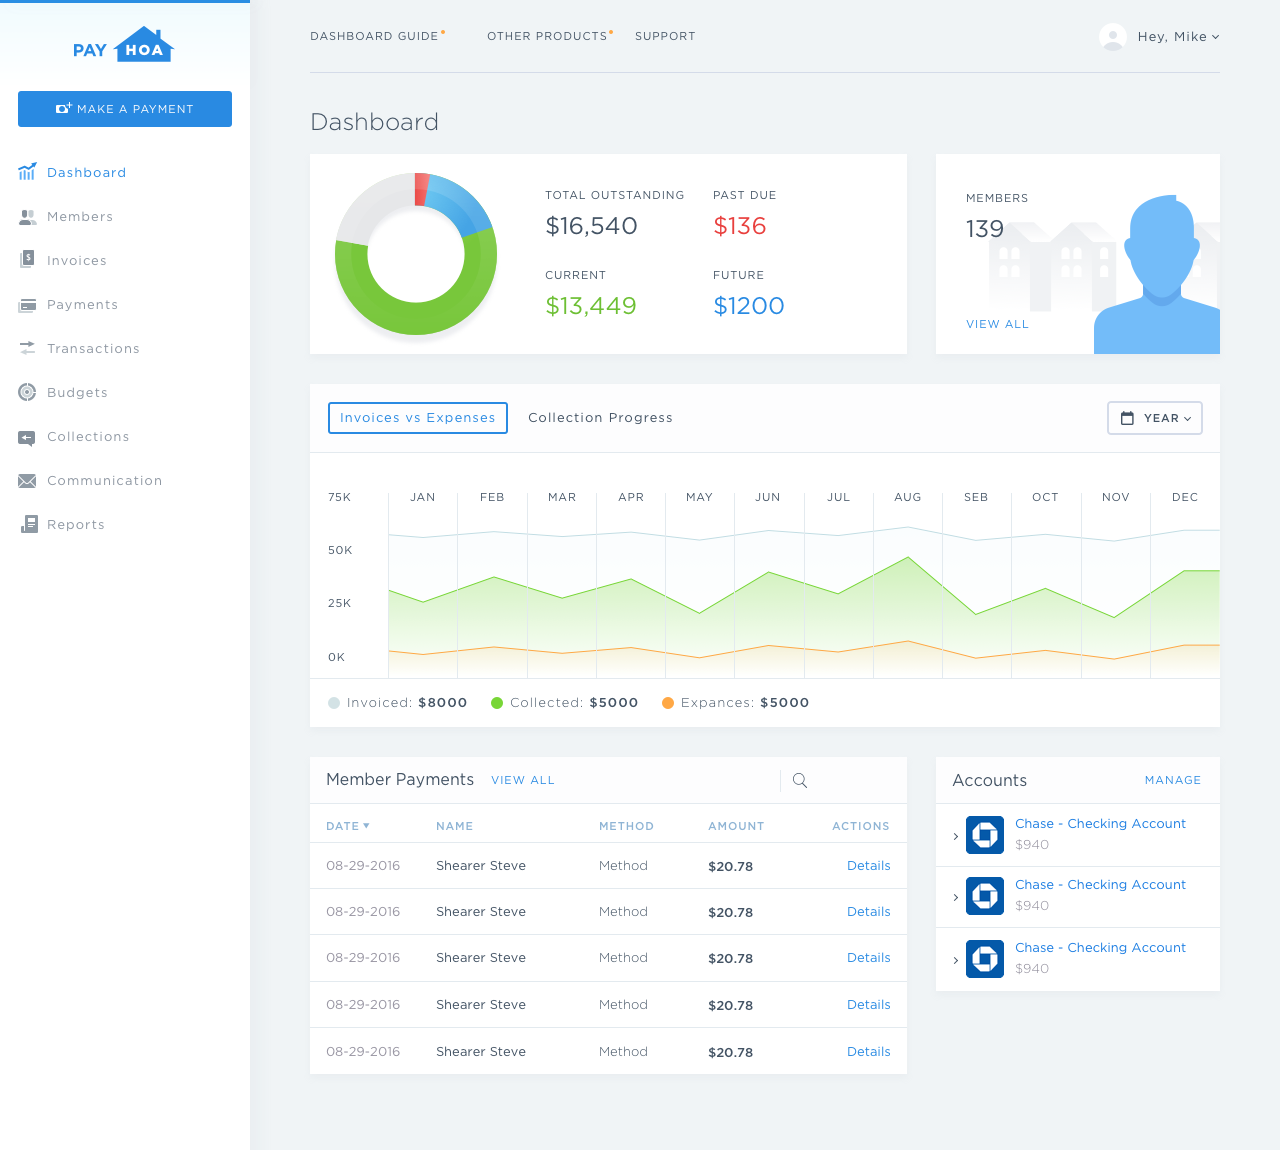Open Details for third payment row
This screenshot has height=1150, width=1280.
coord(869,958)
